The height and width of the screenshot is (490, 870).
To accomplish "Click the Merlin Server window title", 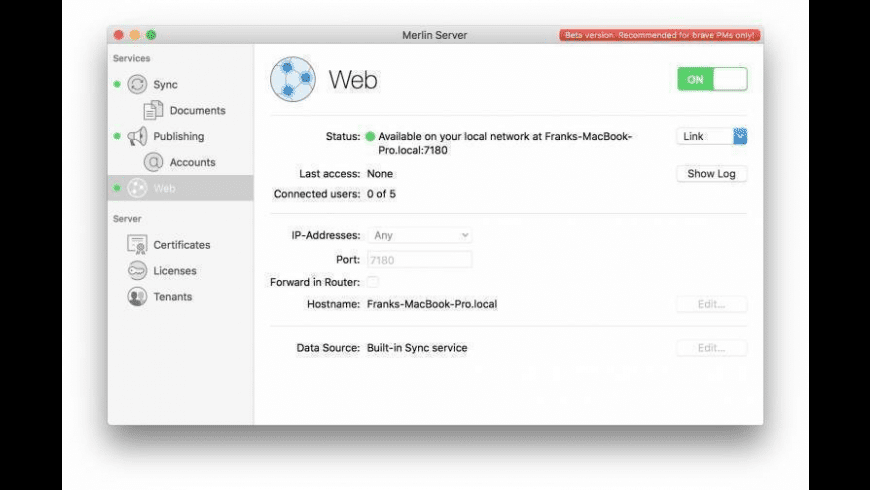I will 434,35.
